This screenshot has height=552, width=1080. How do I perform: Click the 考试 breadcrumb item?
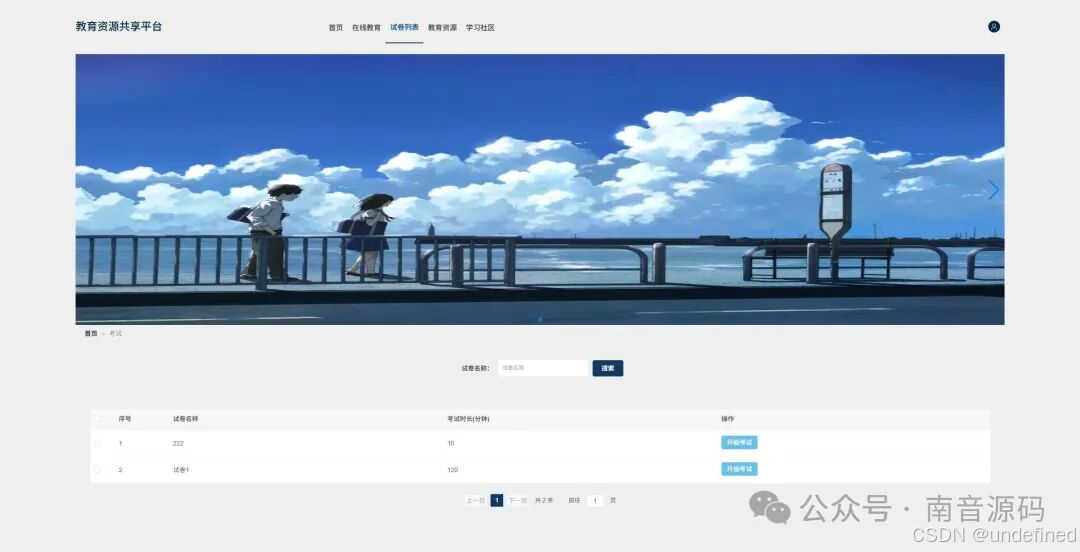click(x=115, y=334)
